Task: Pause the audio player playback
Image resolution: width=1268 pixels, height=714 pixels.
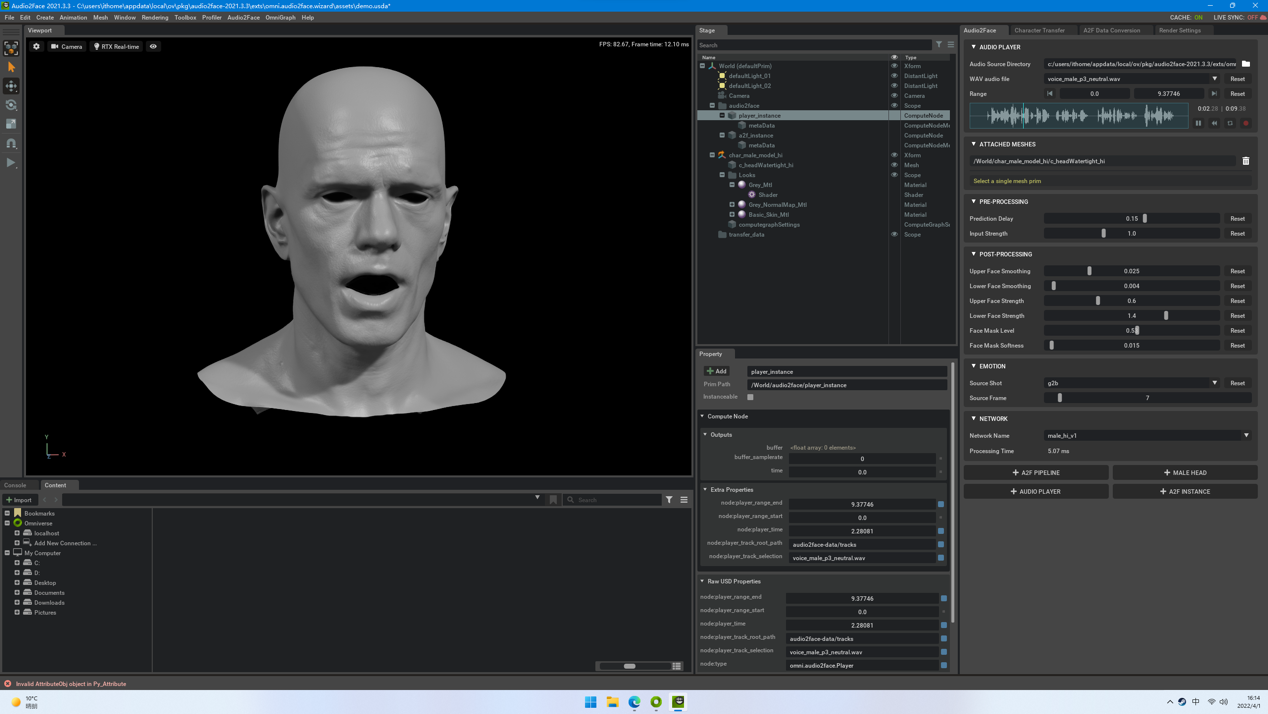Action: 1198,123
